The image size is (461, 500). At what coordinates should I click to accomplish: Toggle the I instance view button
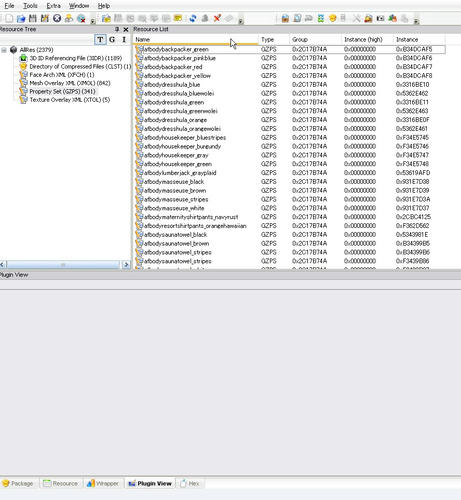pyautogui.click(x=124, y=39)
